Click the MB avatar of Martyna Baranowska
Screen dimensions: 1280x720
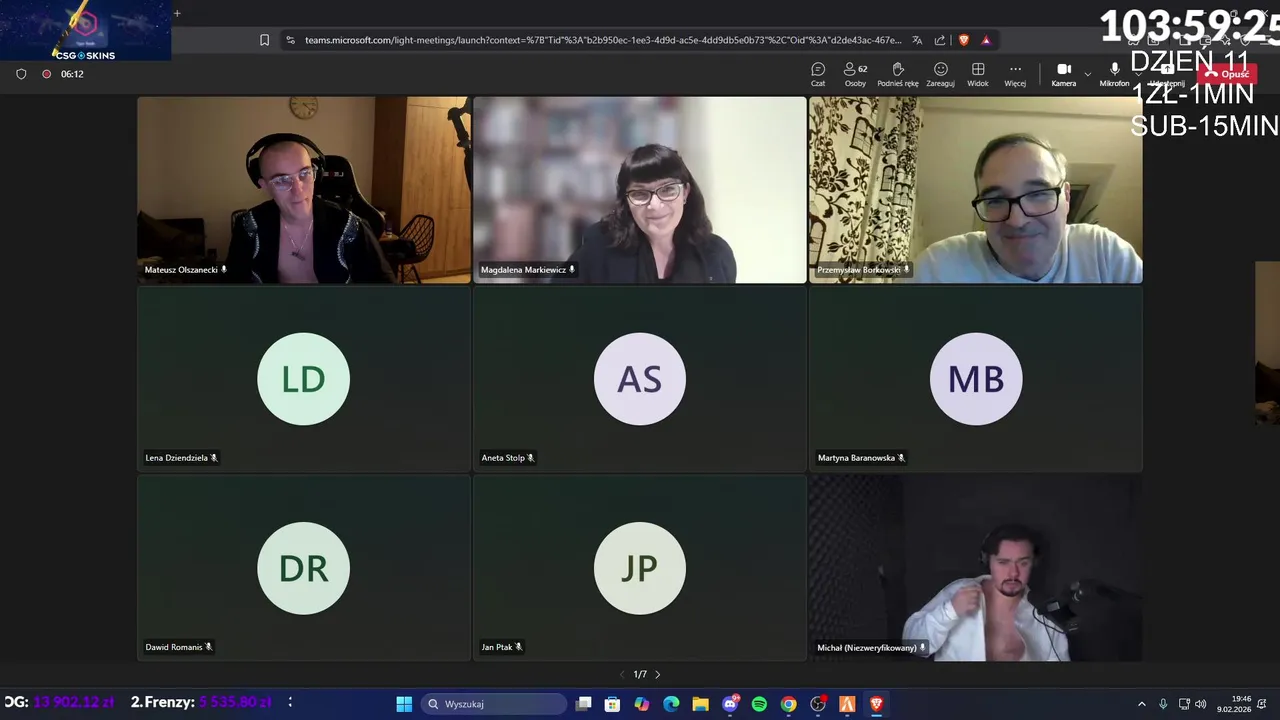click(x=975, y=379)
